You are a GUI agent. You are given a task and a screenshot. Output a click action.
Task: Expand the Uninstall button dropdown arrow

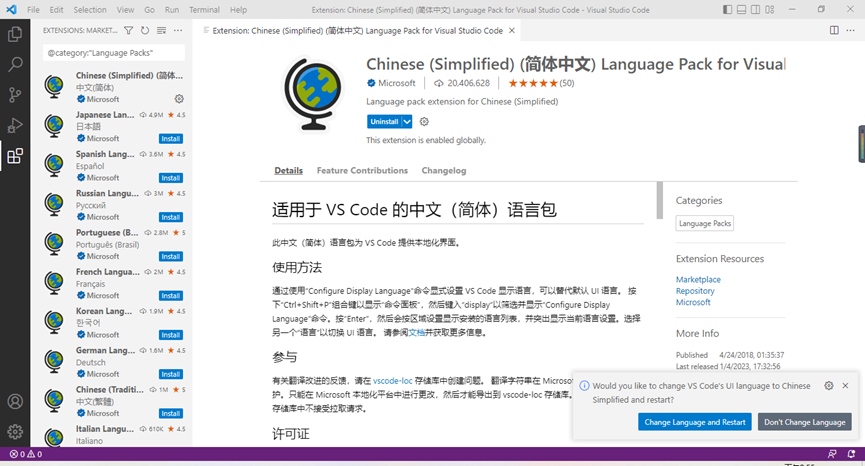[407, 121]
